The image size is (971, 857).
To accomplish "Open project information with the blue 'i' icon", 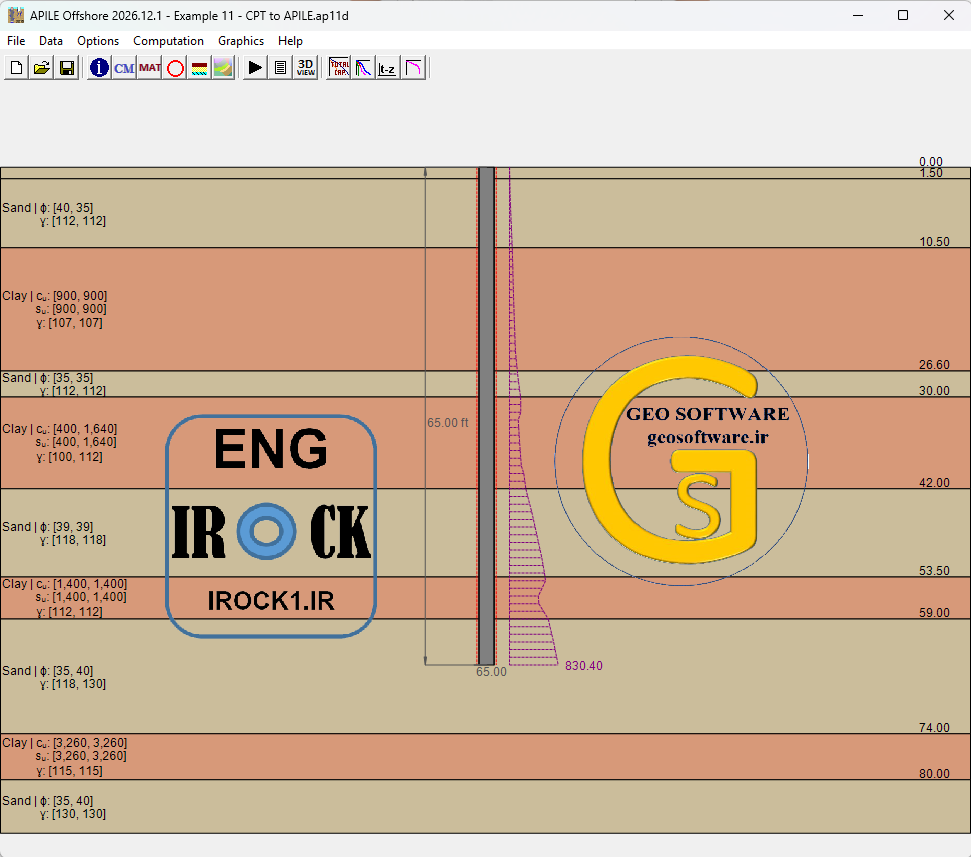I will tap(99, 67).
